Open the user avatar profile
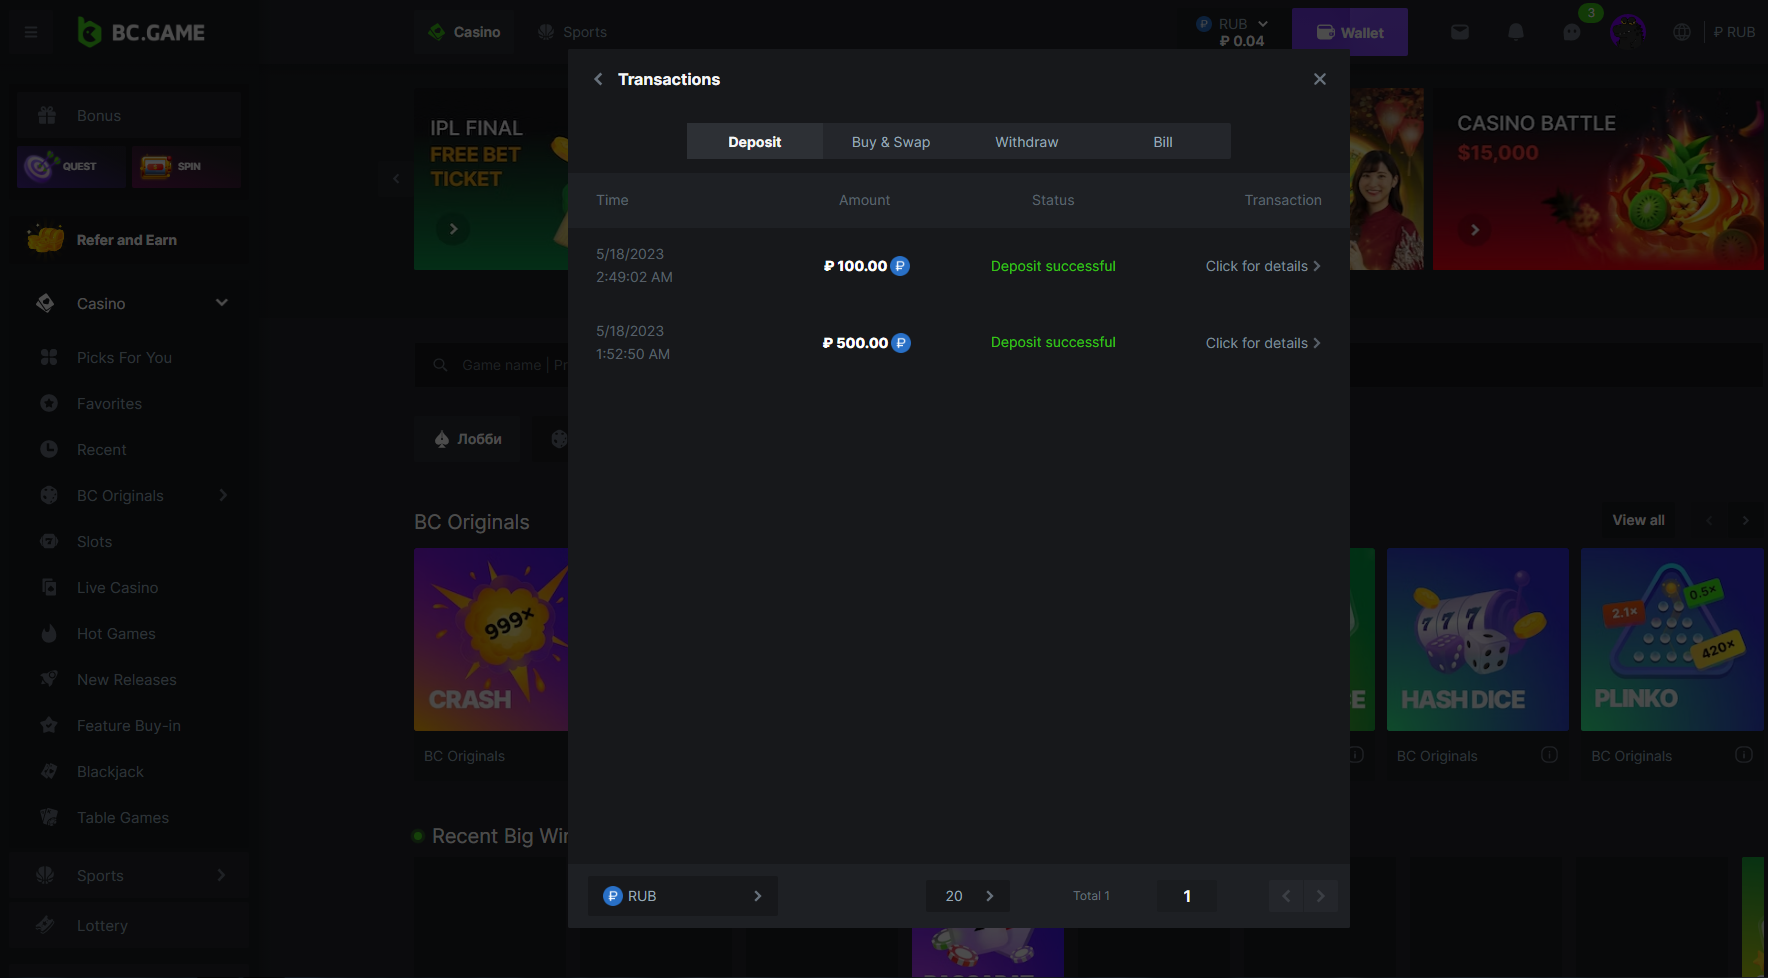The width and height of the screenshot is (1768, 978). tap(1628, 32)
